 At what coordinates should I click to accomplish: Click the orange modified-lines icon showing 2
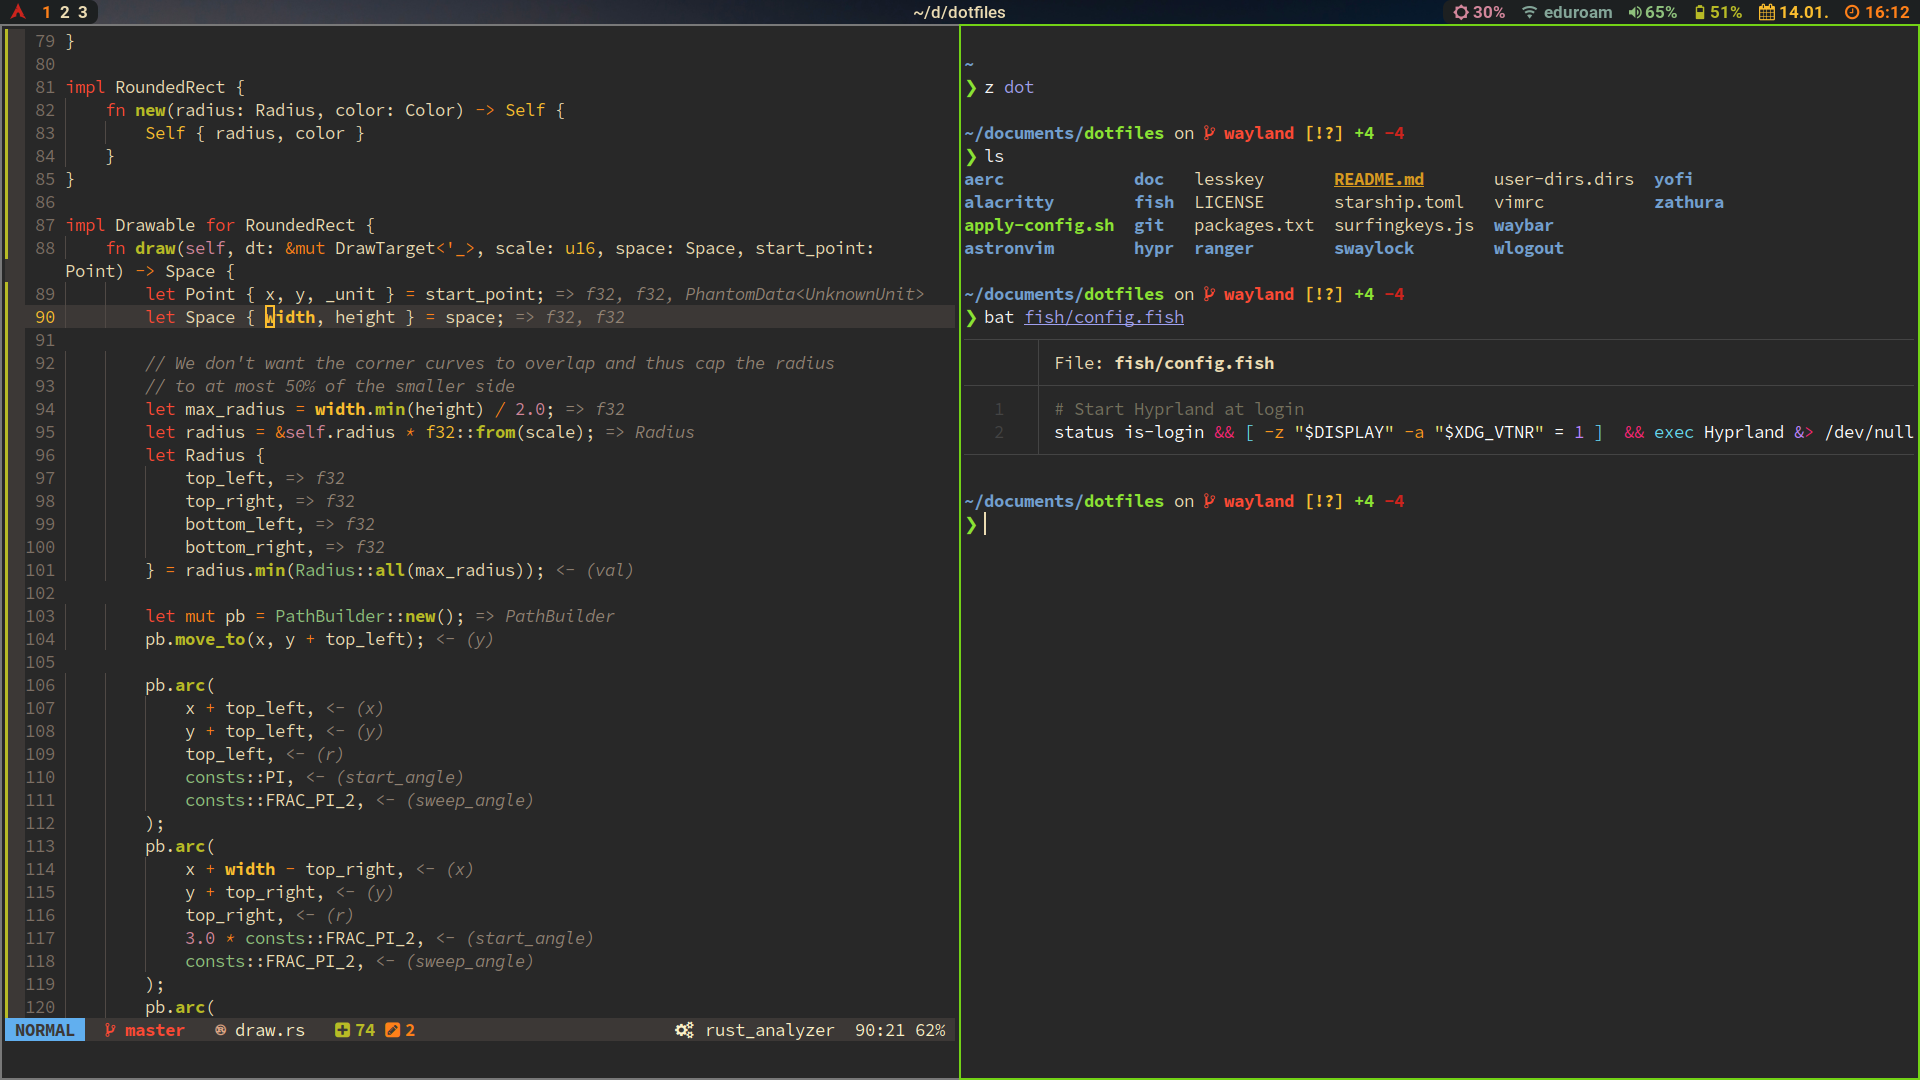point(392,1030)
